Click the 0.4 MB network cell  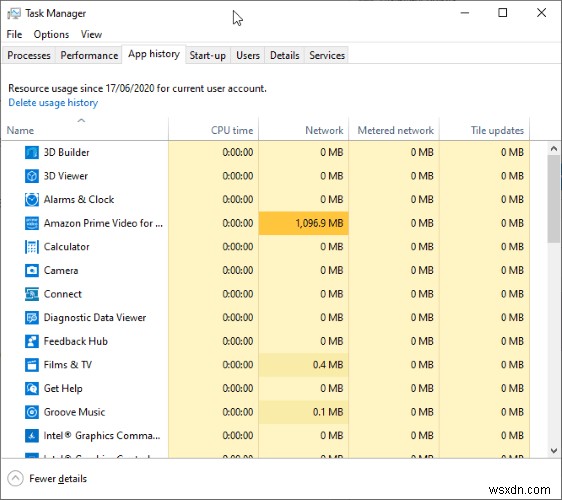304,365
